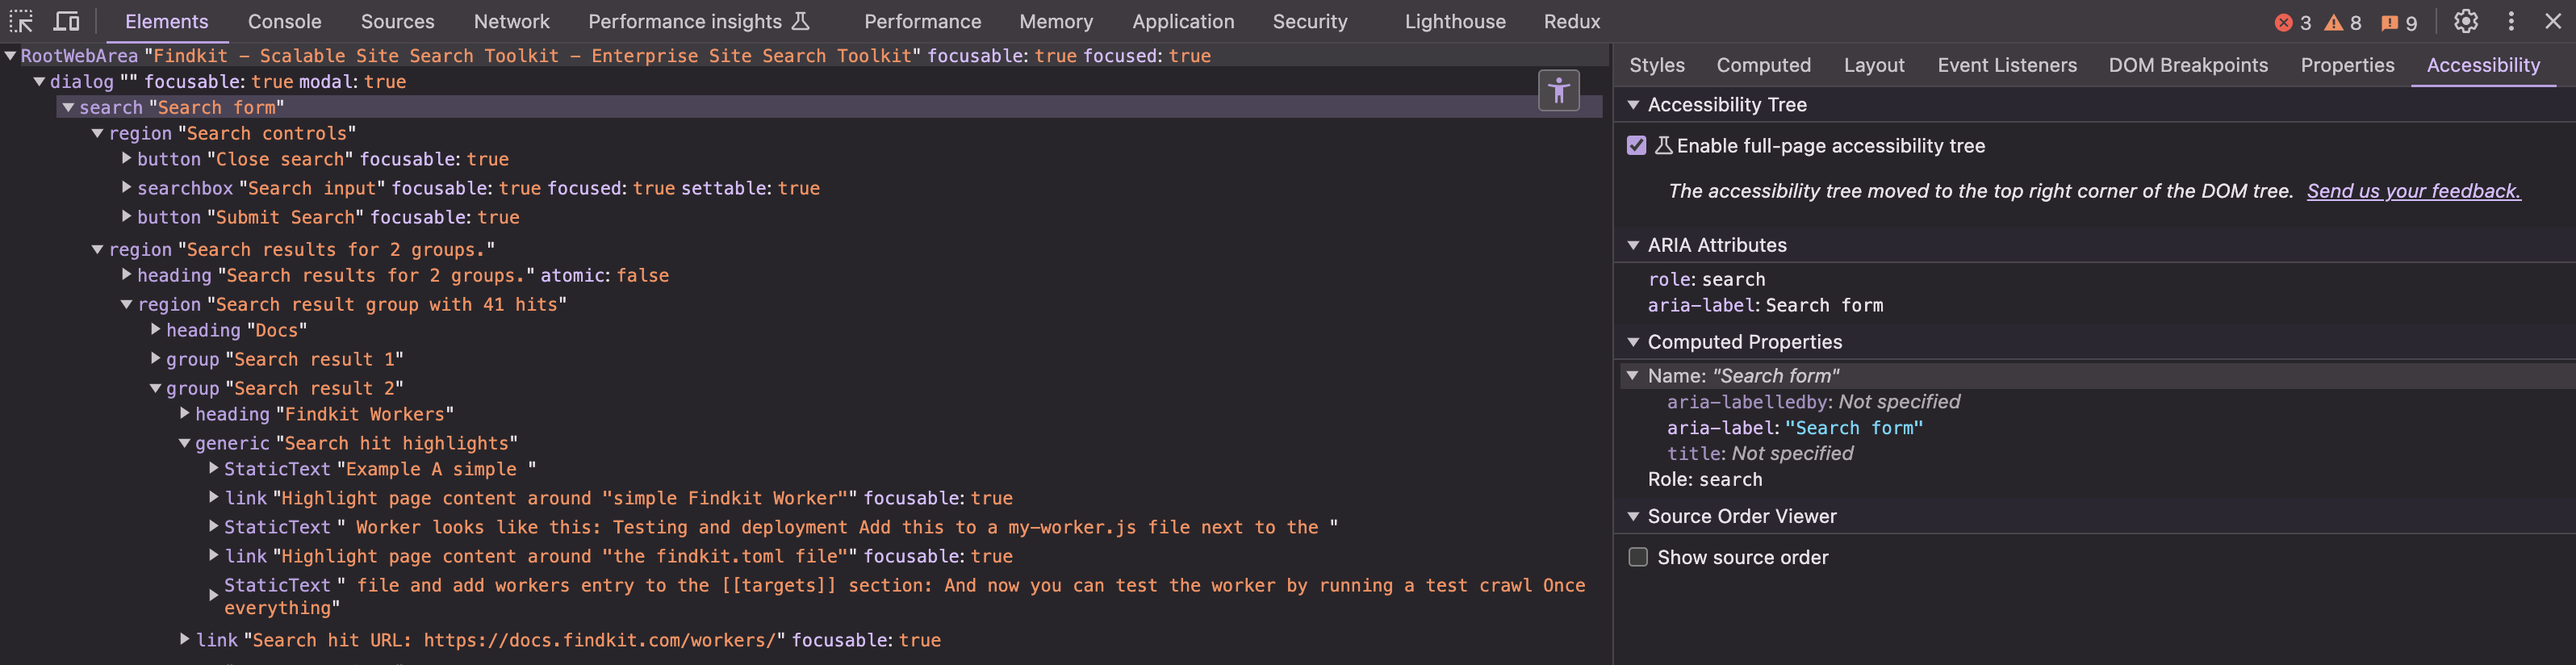2576x665 pixels.
Task: Collapse the search "Search form" node
Action: tap(68, 107)
